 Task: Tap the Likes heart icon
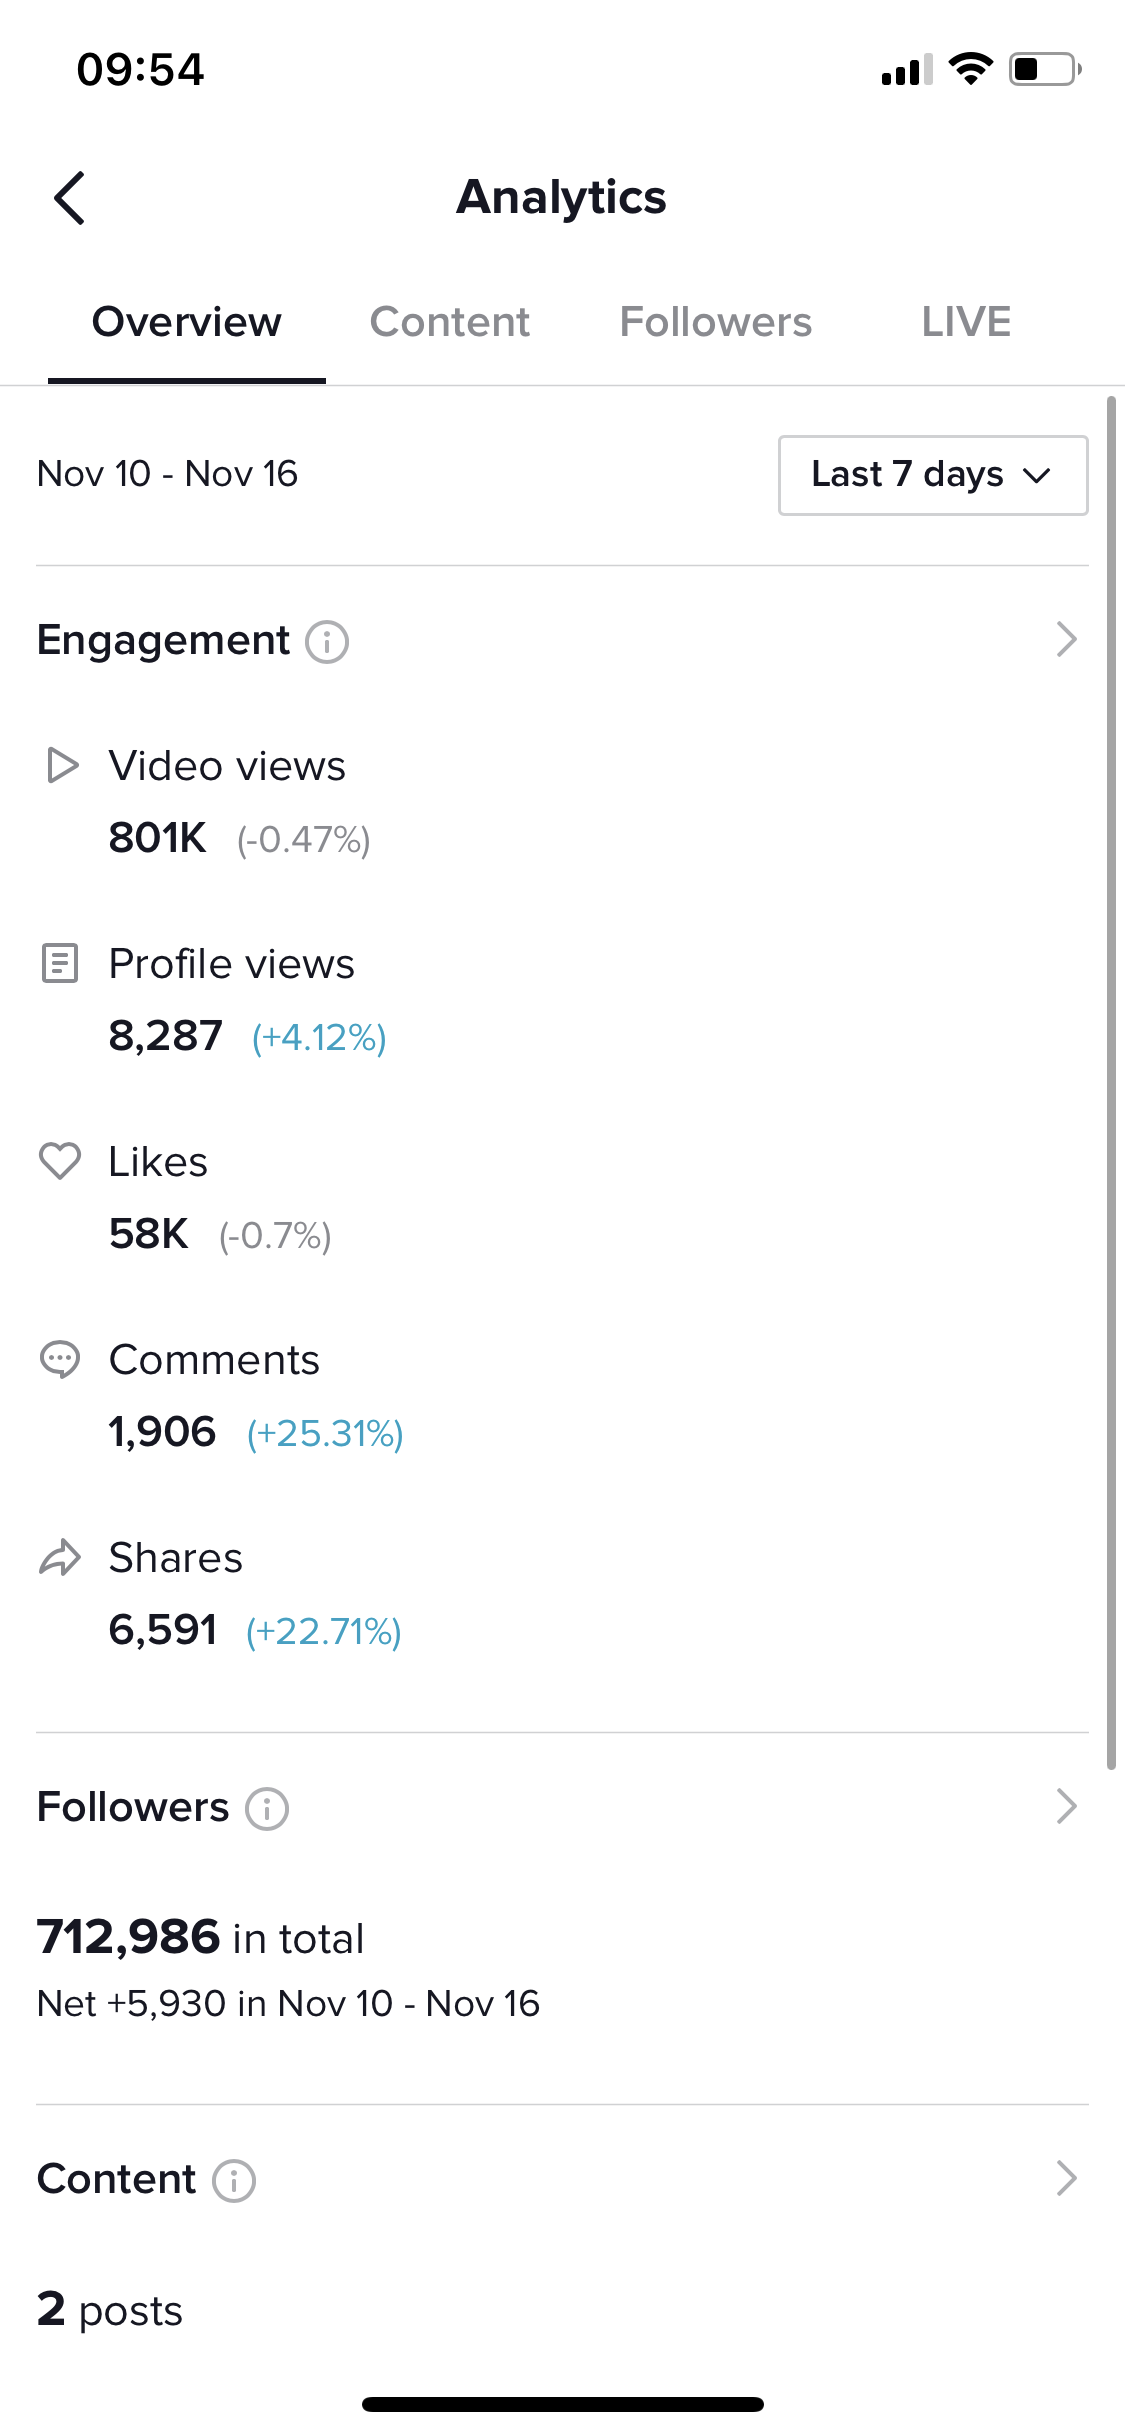pos(60,1162)
